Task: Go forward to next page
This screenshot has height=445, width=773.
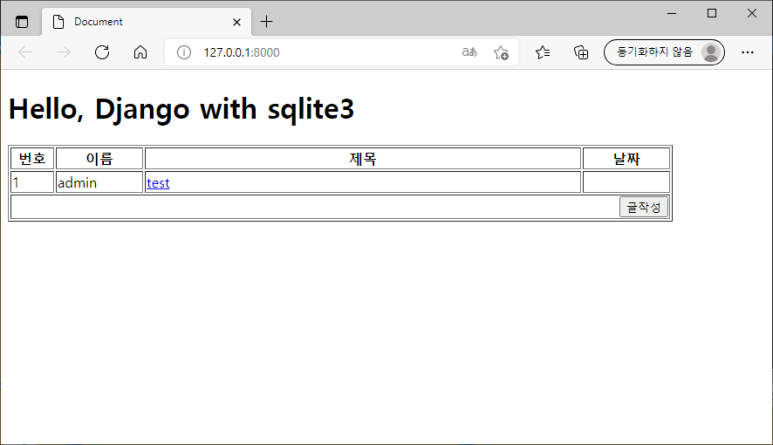Action: pos(64,52)
